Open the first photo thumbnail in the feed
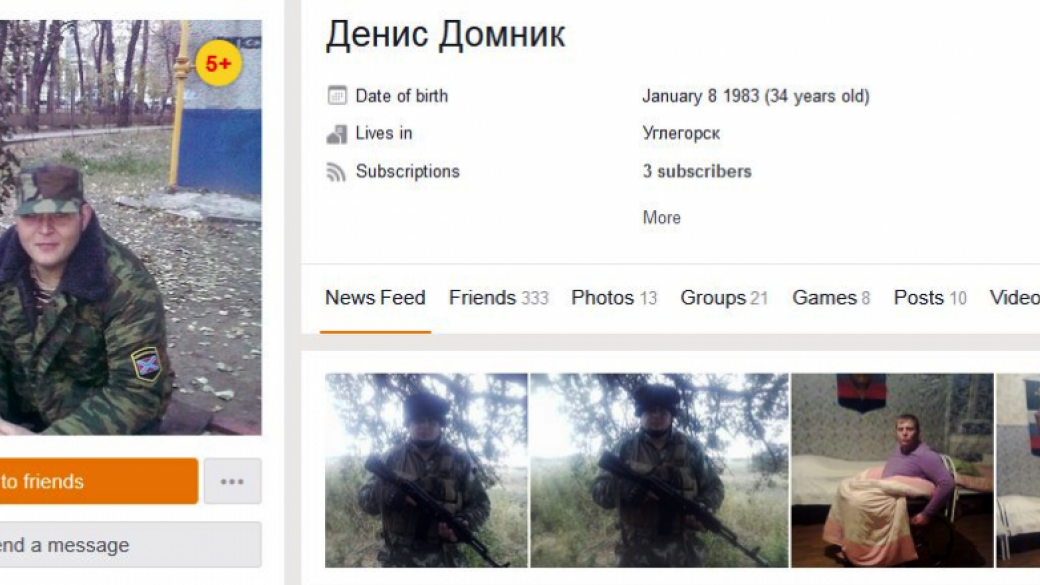This screenshot has width=1040, height=585. click(x=426, y=470)
